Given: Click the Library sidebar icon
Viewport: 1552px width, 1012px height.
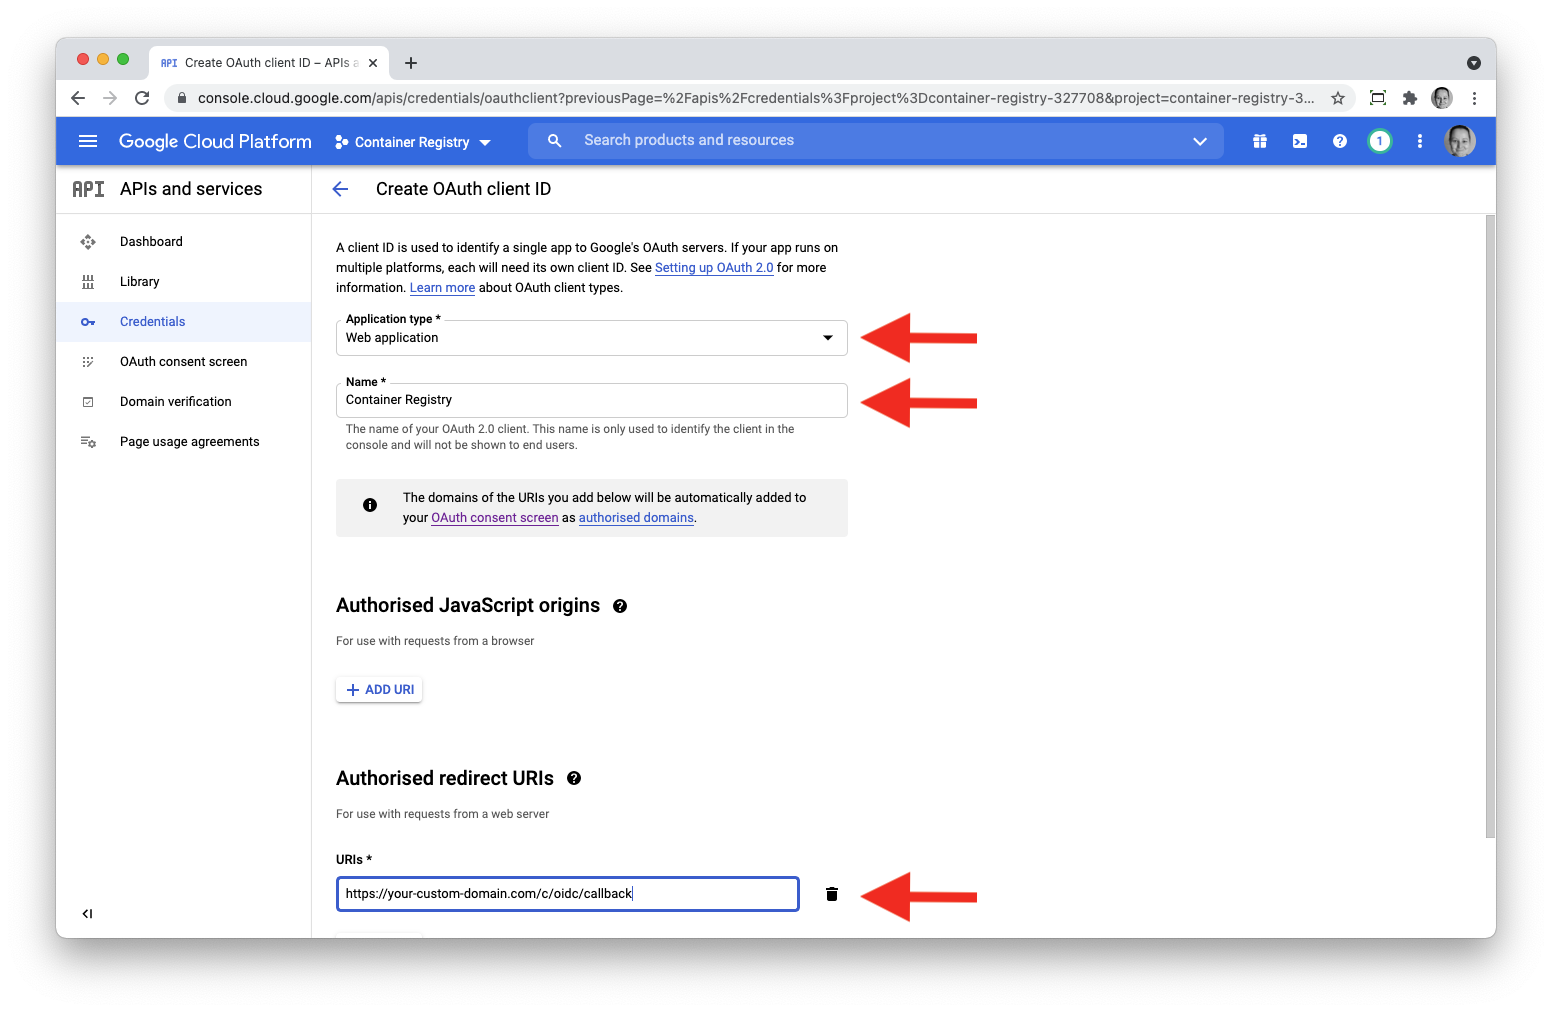Looking at the screenshot, I should click(88, 282).
